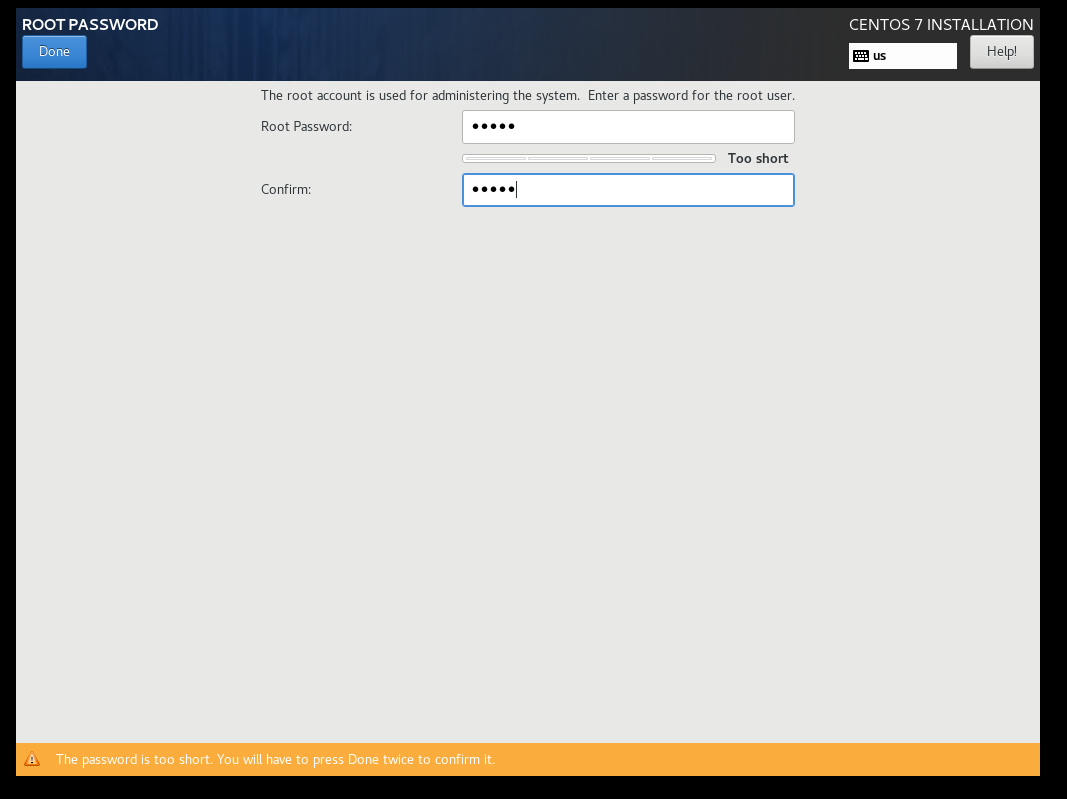Click the ROOT PASSWORD heading
The width and height of the screenshot is (1067, 799).
[90, 25]
